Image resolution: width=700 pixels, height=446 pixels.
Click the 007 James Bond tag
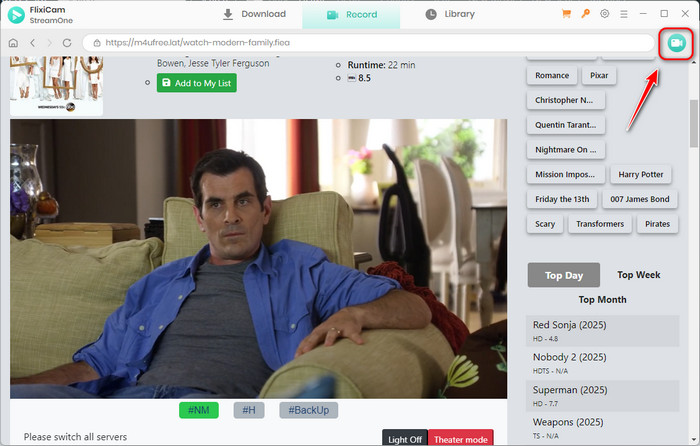[640, 199]
